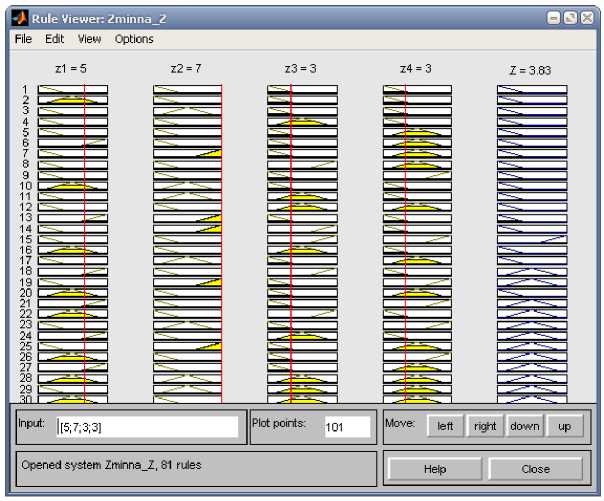Open the File menu
The width and height of the screenshot is (604, 501).
click(x=23, y=39)
